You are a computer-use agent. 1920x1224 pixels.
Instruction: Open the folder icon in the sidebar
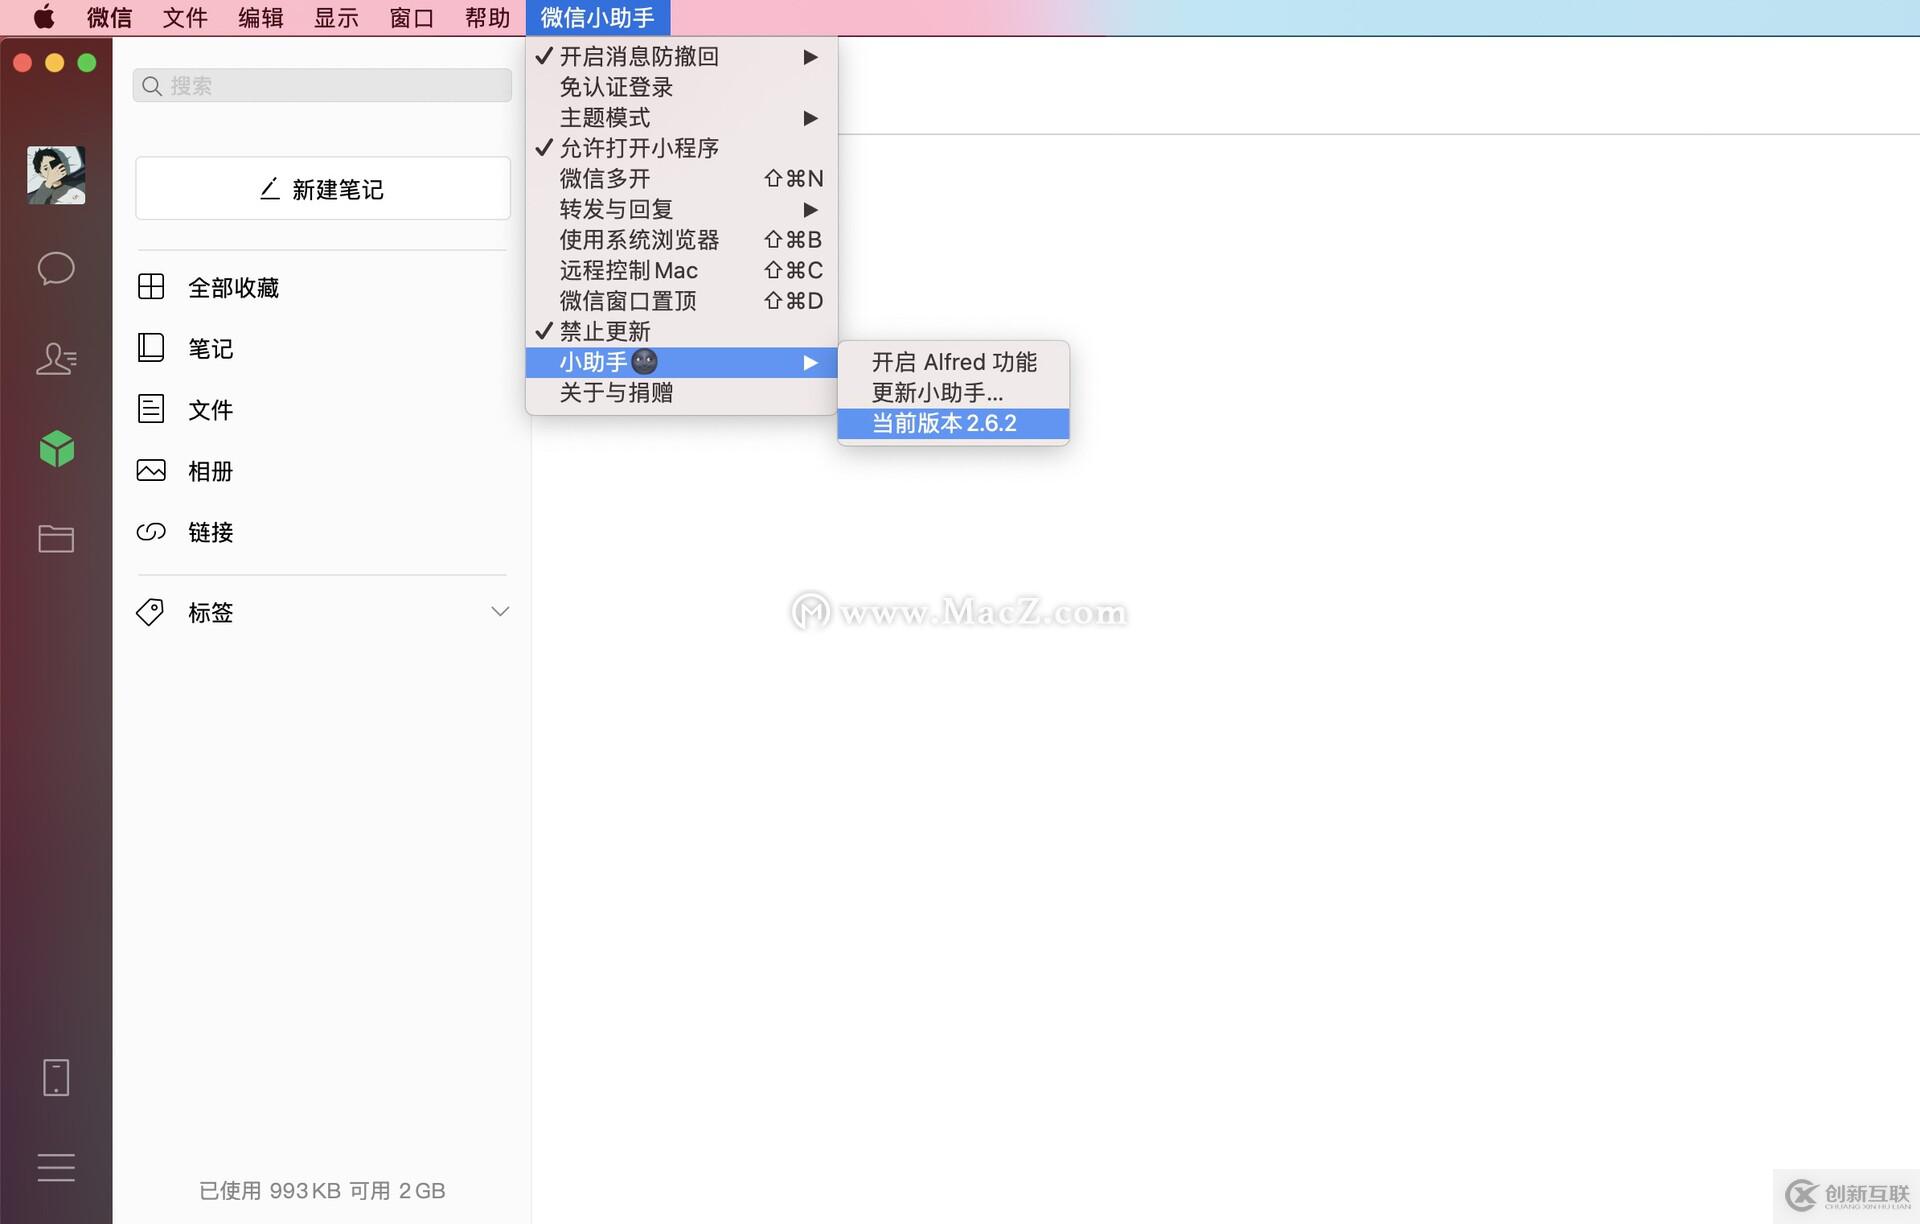coord(56,538)
